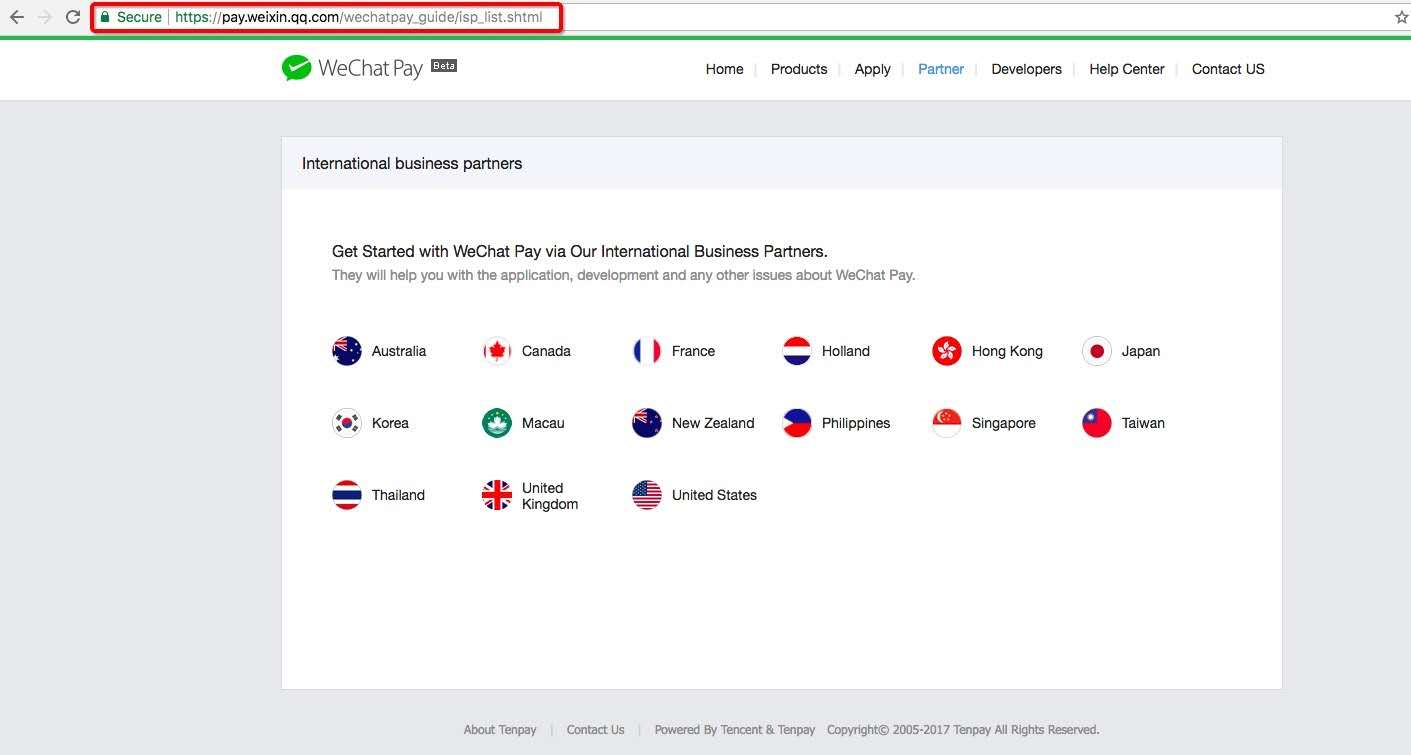
Task: Click the Contact Us footer link
Action: click(x=595, y=730)
